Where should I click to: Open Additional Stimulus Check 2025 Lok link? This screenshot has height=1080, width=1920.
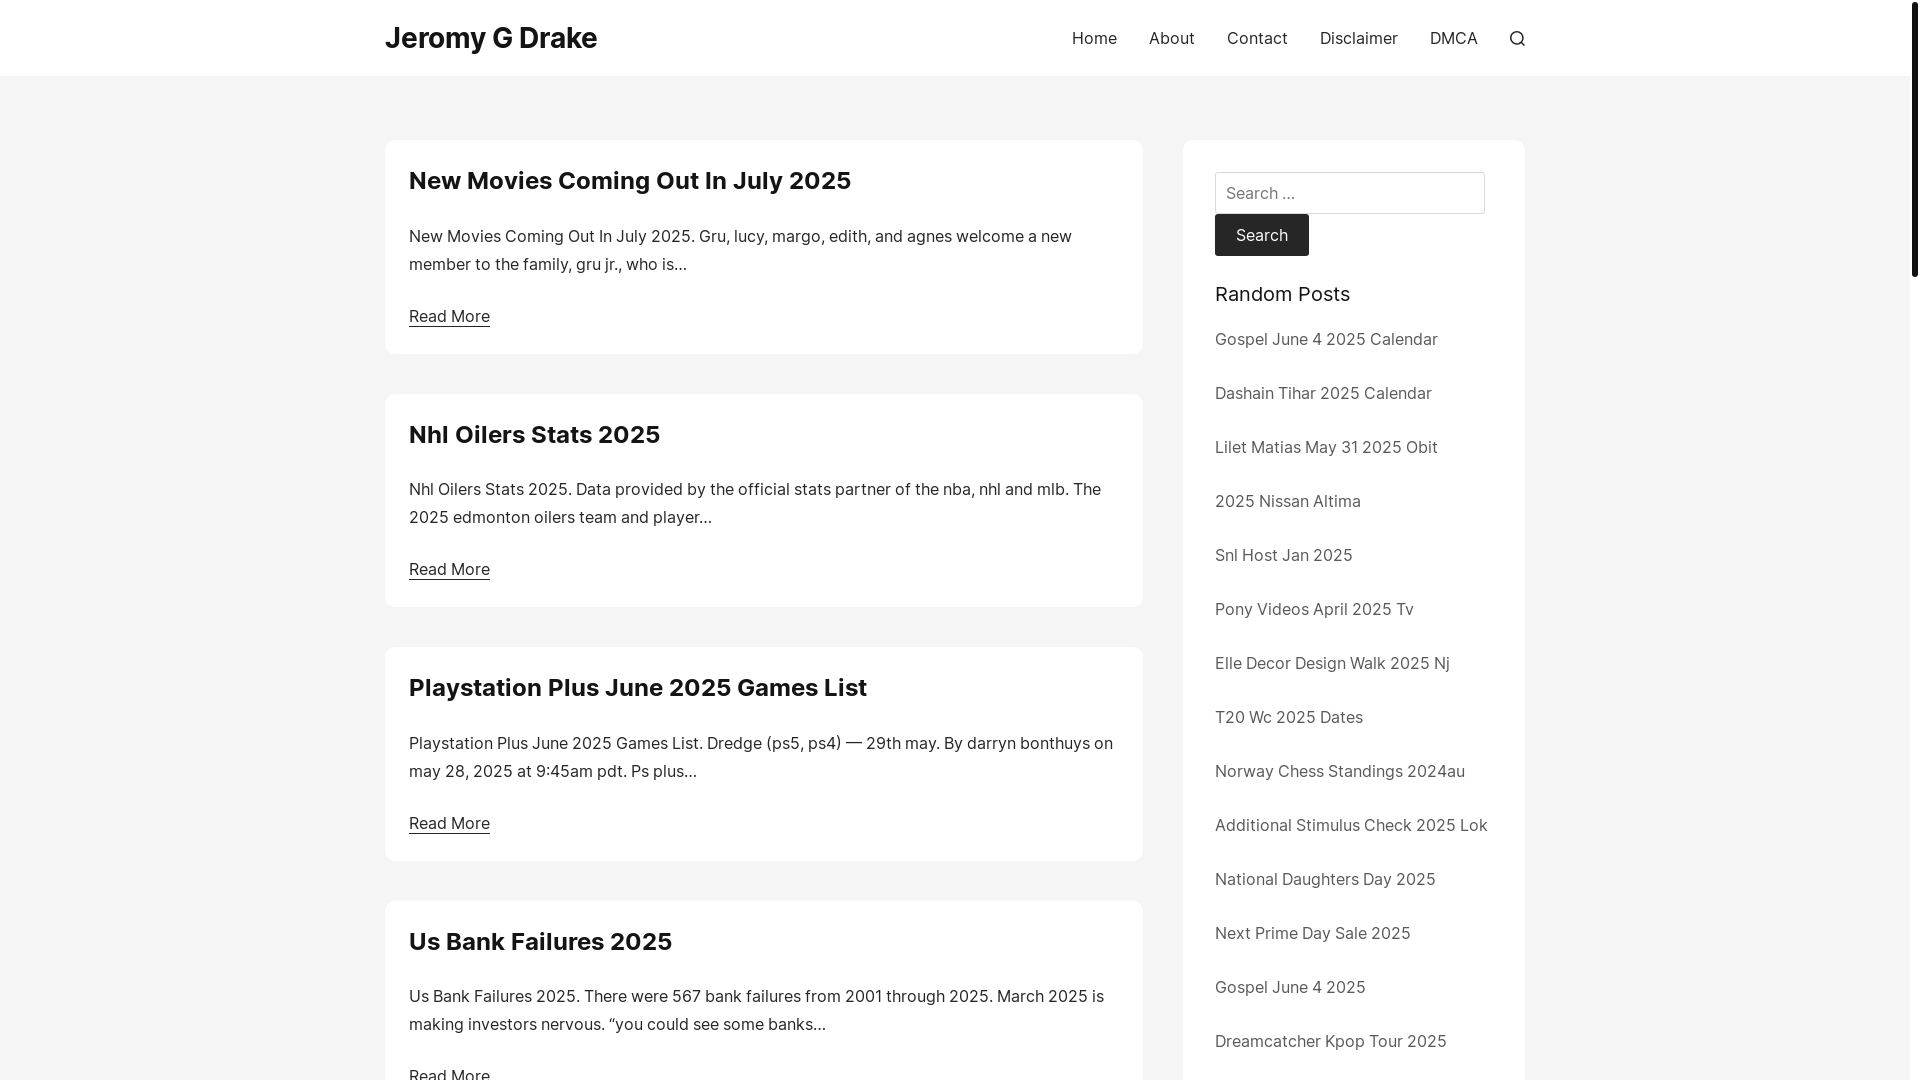click(x=1351, y=825)
